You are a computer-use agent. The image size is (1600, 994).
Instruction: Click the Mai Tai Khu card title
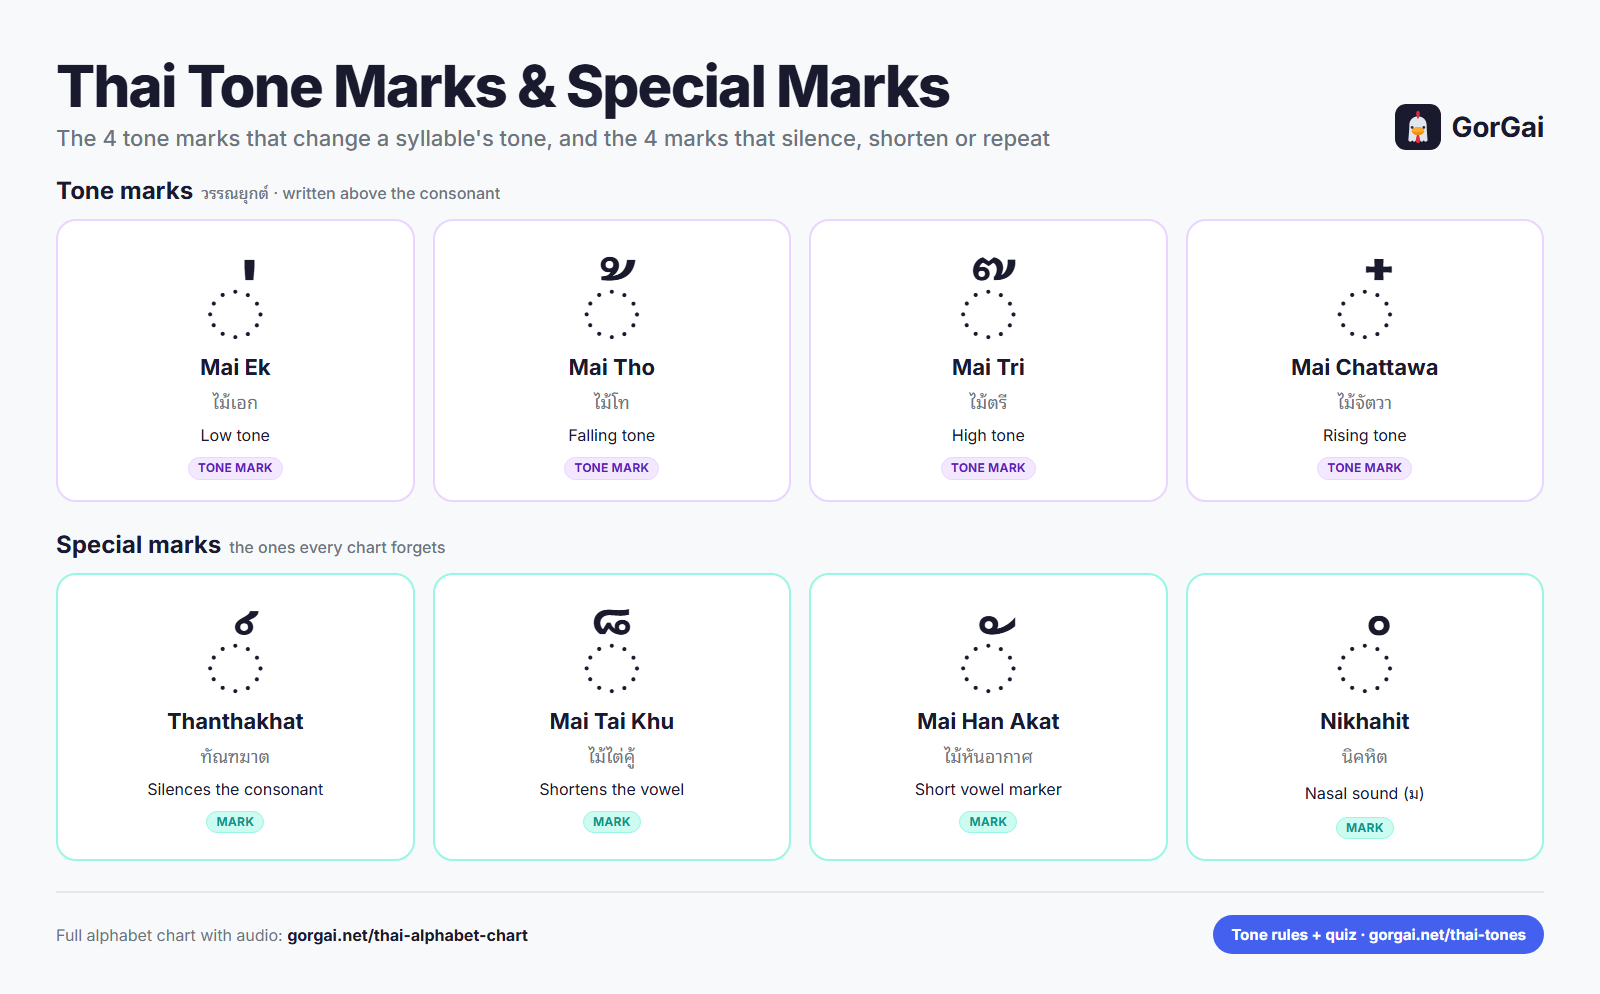pos(612,722)
